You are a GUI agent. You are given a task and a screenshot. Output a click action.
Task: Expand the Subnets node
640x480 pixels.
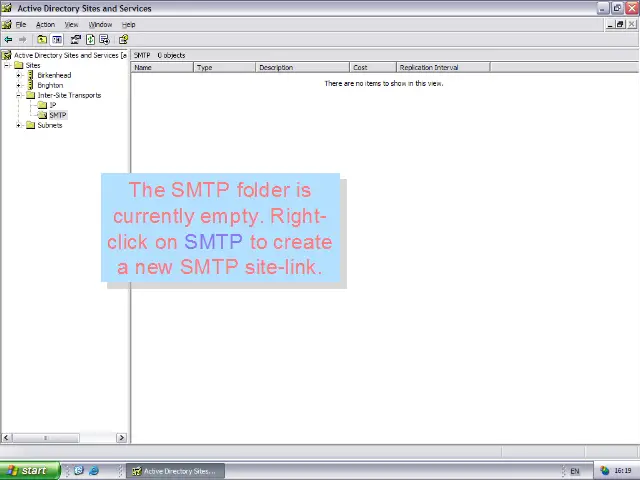point(18,125)
